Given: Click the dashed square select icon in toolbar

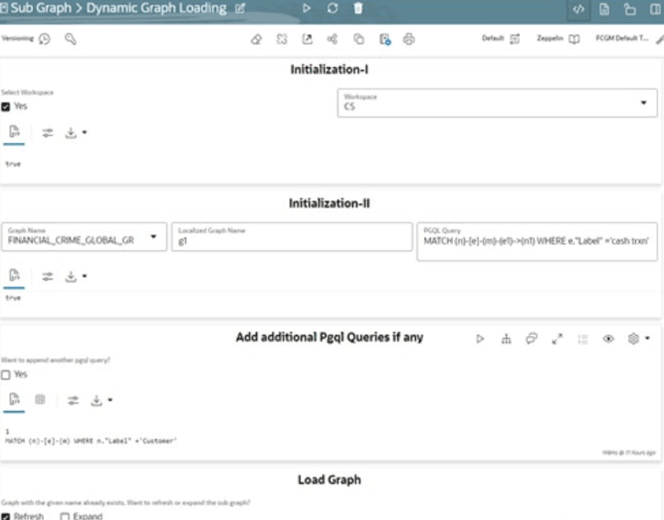Looking at the screenshot, I should (282, 39).
